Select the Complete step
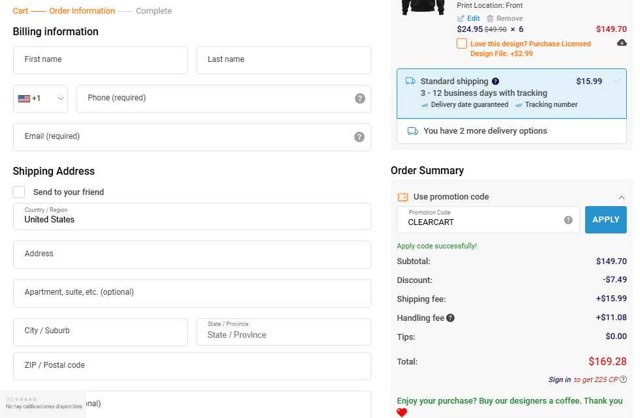640x418 pixels. (153, 11)
